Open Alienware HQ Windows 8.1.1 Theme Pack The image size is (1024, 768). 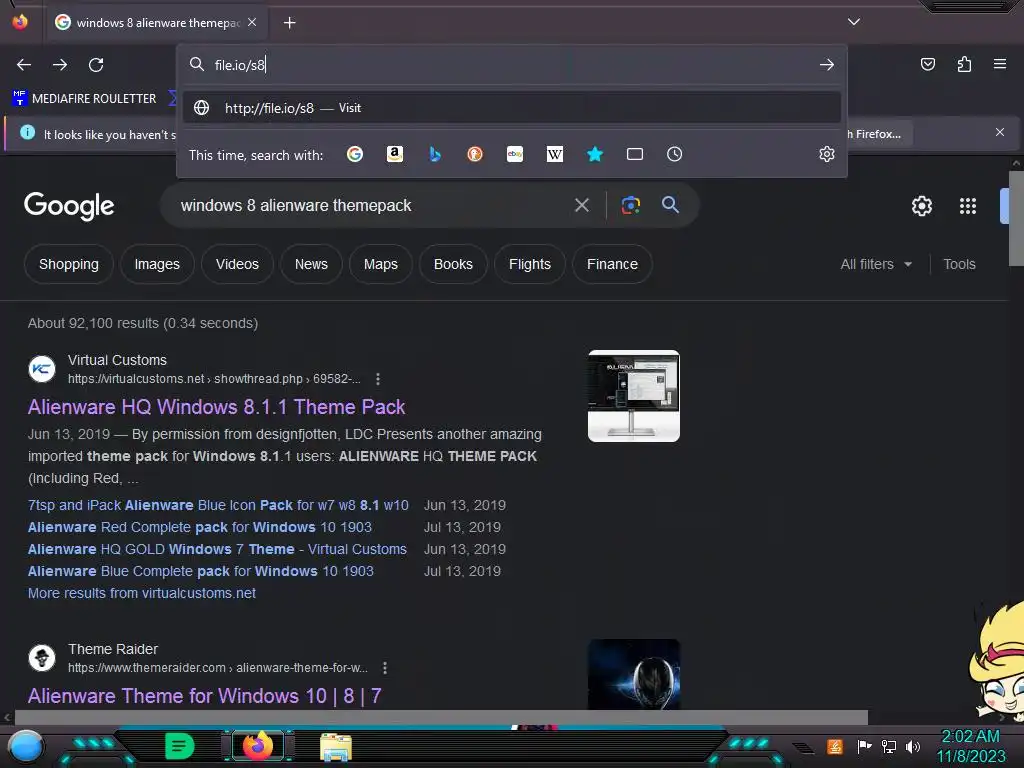point(216,407)
